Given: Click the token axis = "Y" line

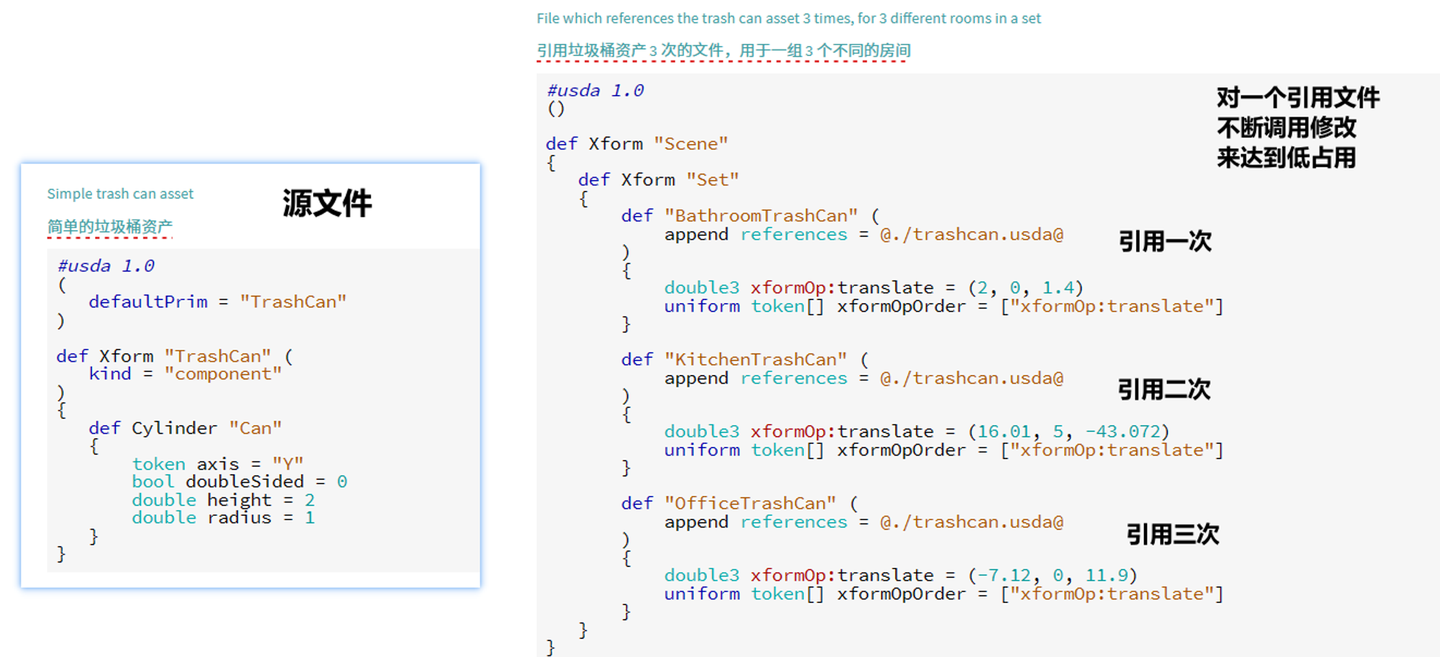Looking at the screenshot, I should point(218,464).
